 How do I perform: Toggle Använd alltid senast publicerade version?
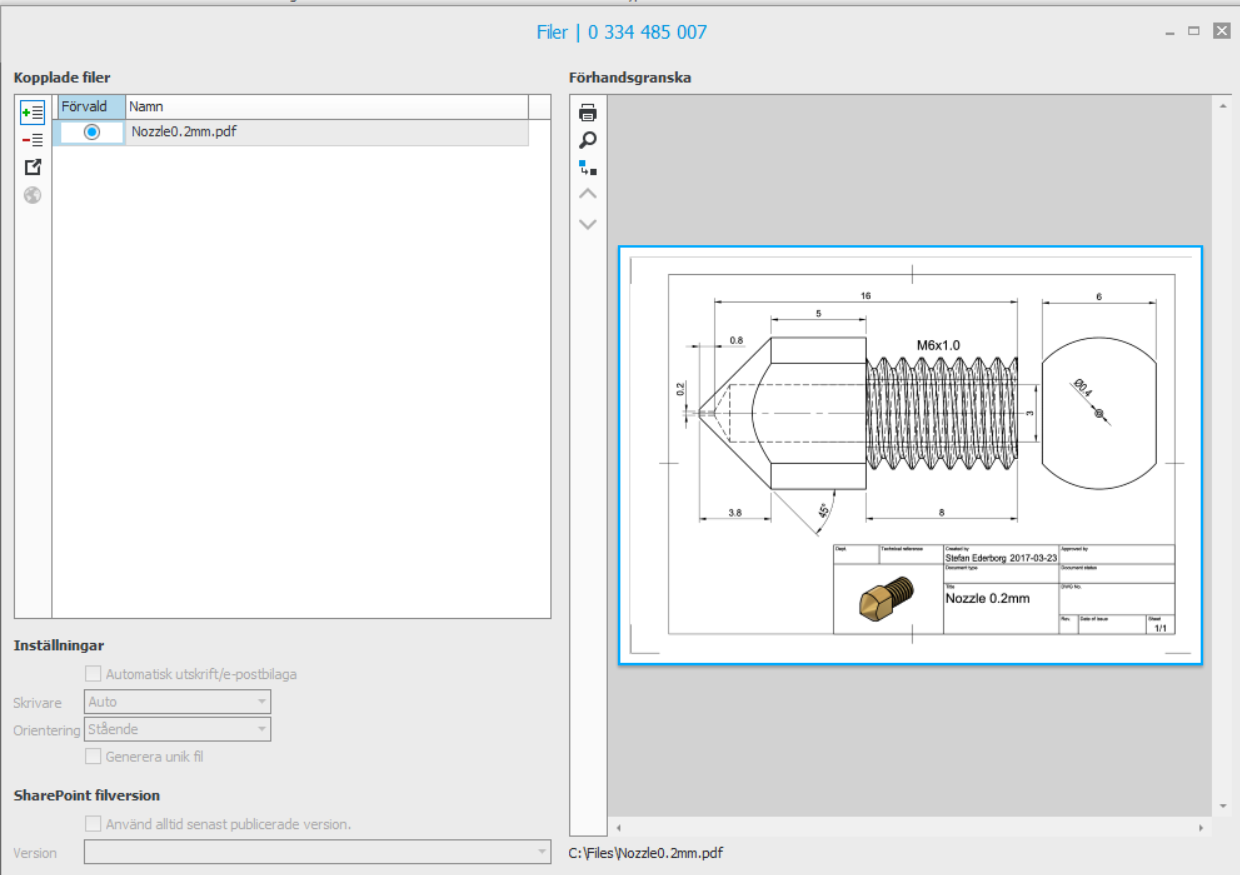click(94, 824)
